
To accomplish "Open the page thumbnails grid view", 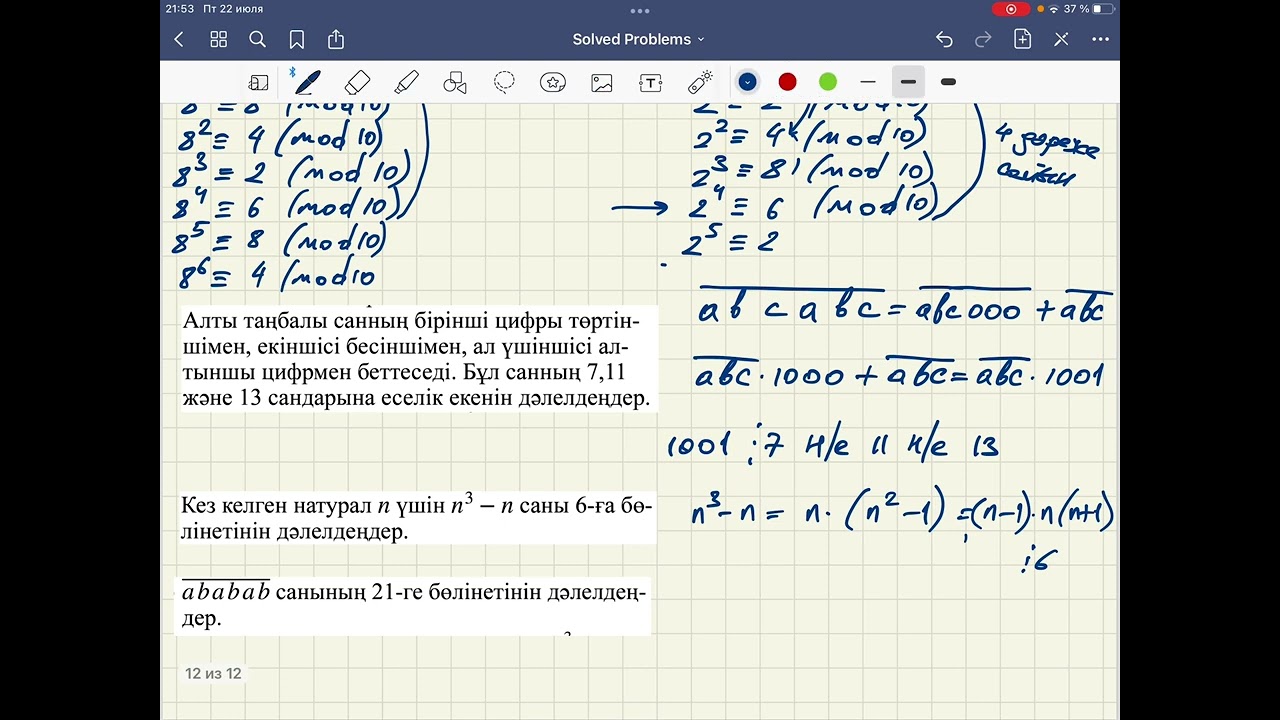I will (218, 40).
